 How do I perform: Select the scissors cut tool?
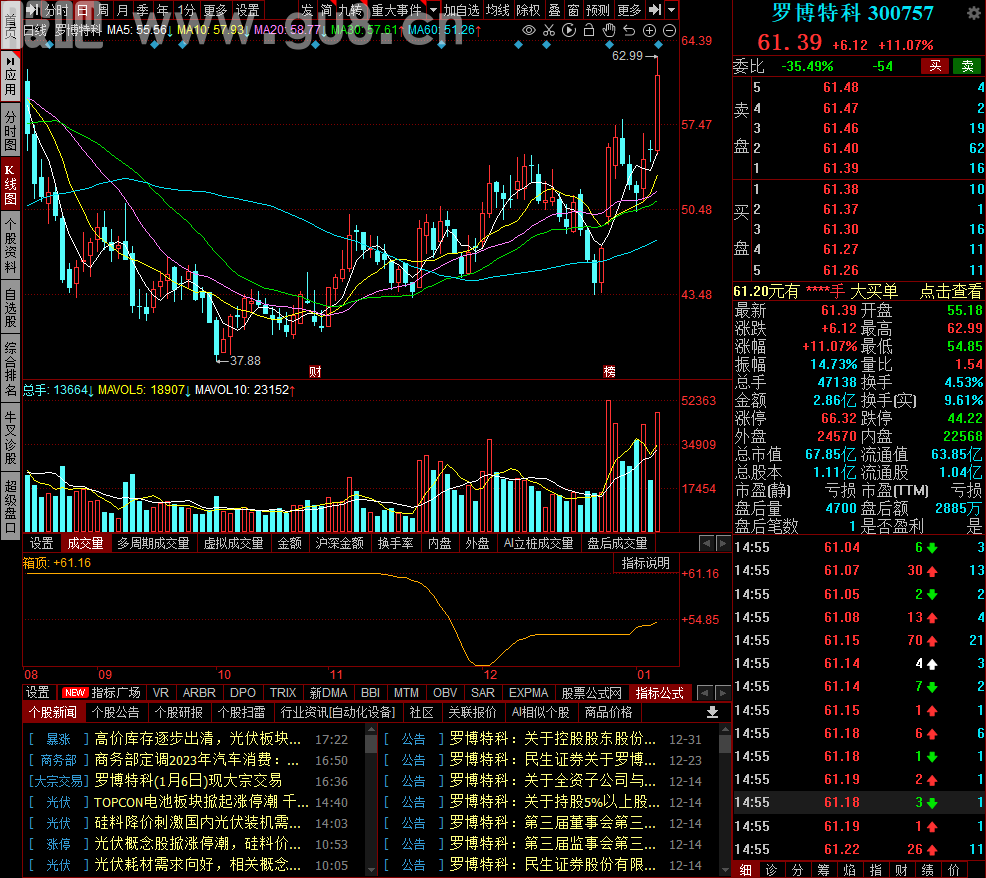tap(549, 30)
